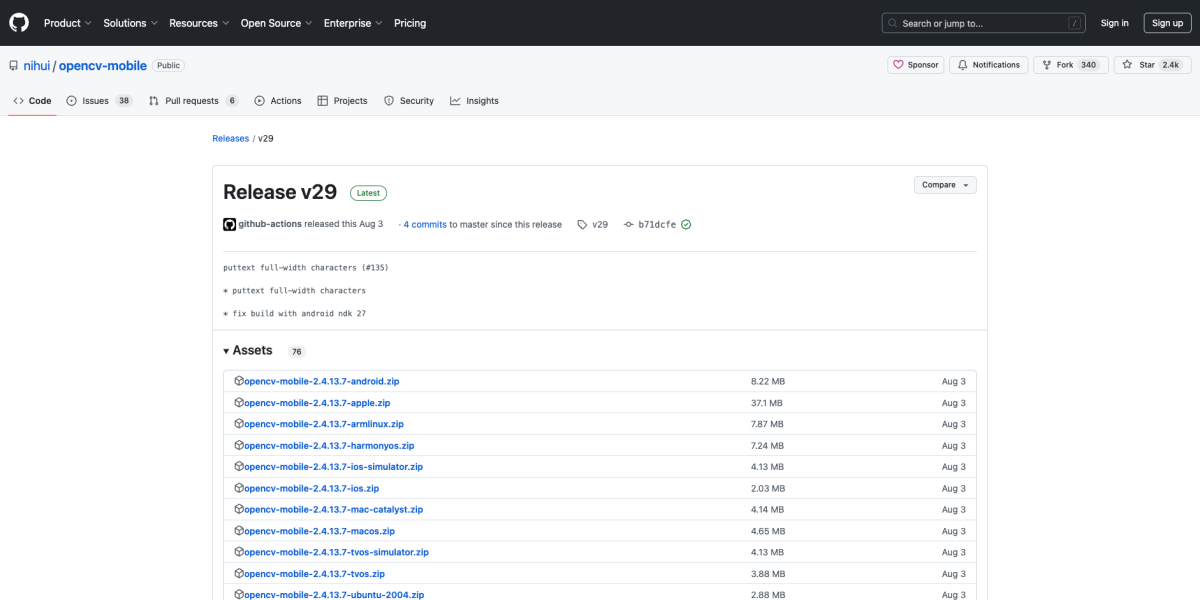Click the GitHub logo icon
Viewport: 1200px width, 600px height.
[19, 23]
